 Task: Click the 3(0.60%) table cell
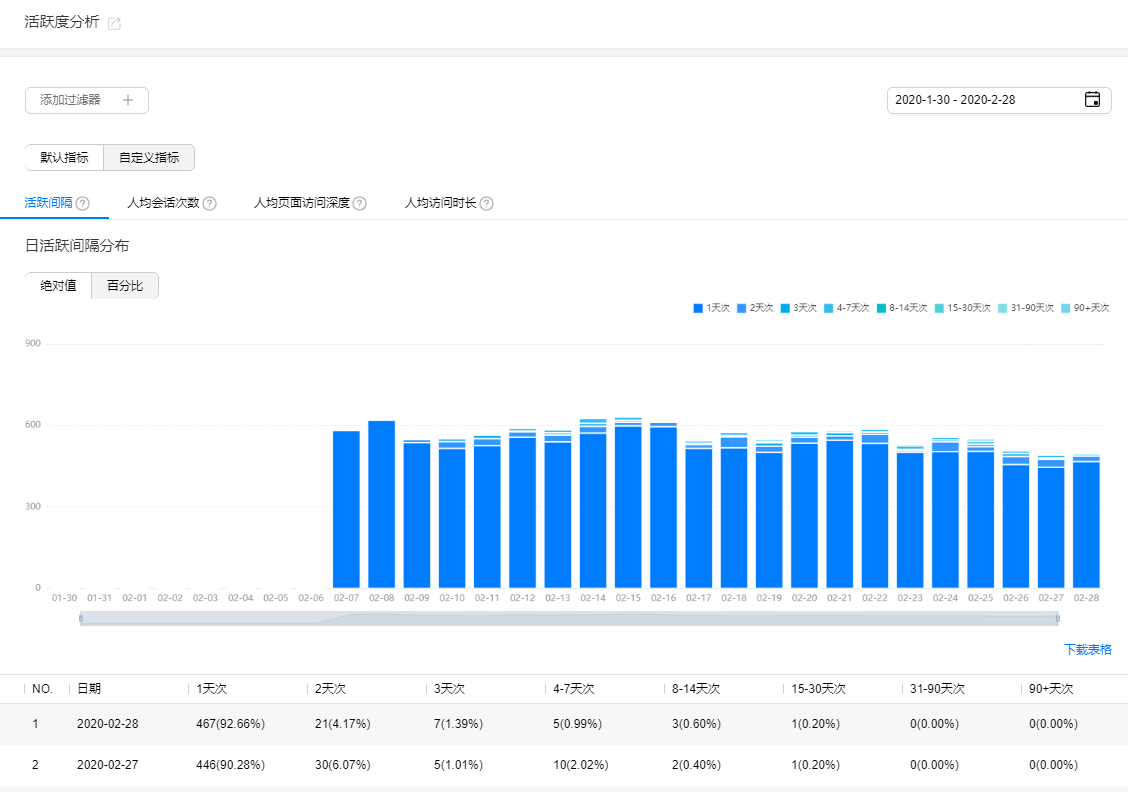(696, 724)
